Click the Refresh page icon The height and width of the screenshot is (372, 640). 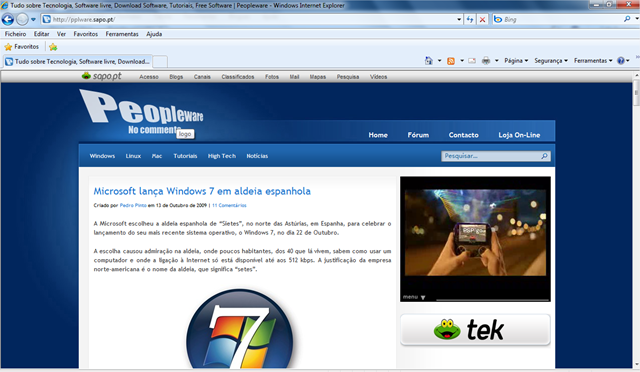click(470, 19)
